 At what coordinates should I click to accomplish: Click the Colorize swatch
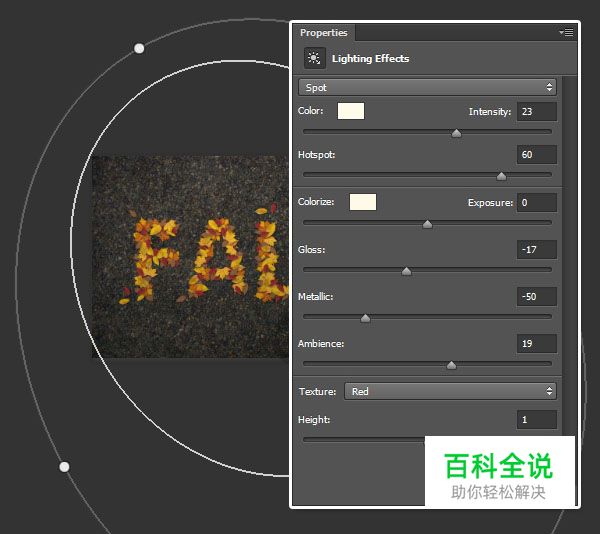362,202
